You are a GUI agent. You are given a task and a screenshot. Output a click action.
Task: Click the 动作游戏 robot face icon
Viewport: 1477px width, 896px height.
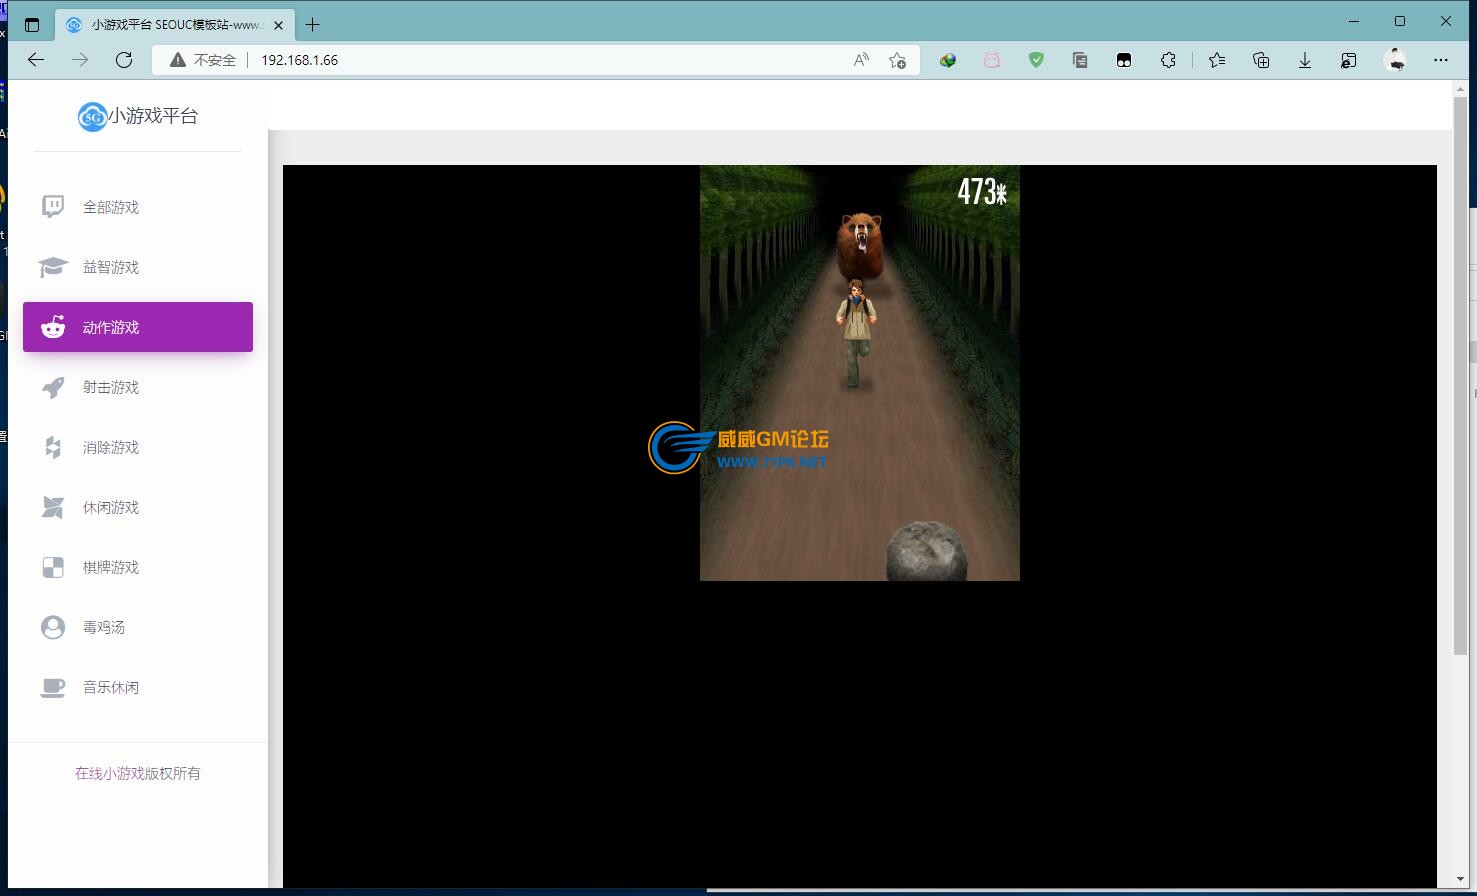53,327
